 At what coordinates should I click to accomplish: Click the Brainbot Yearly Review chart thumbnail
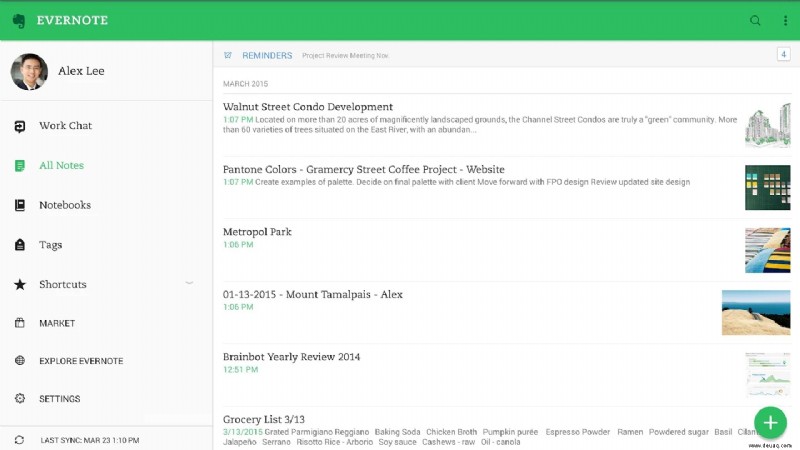coord(768,375)
